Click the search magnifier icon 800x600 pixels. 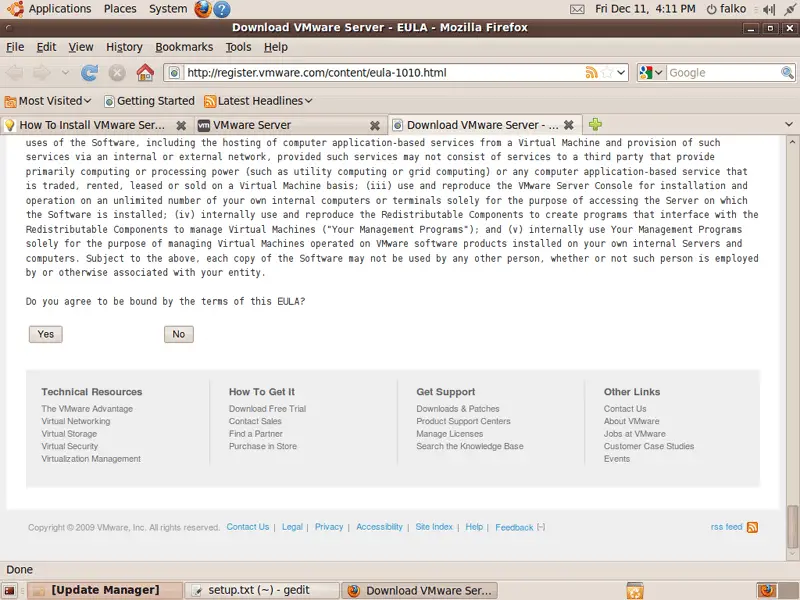tap(787, 72)
